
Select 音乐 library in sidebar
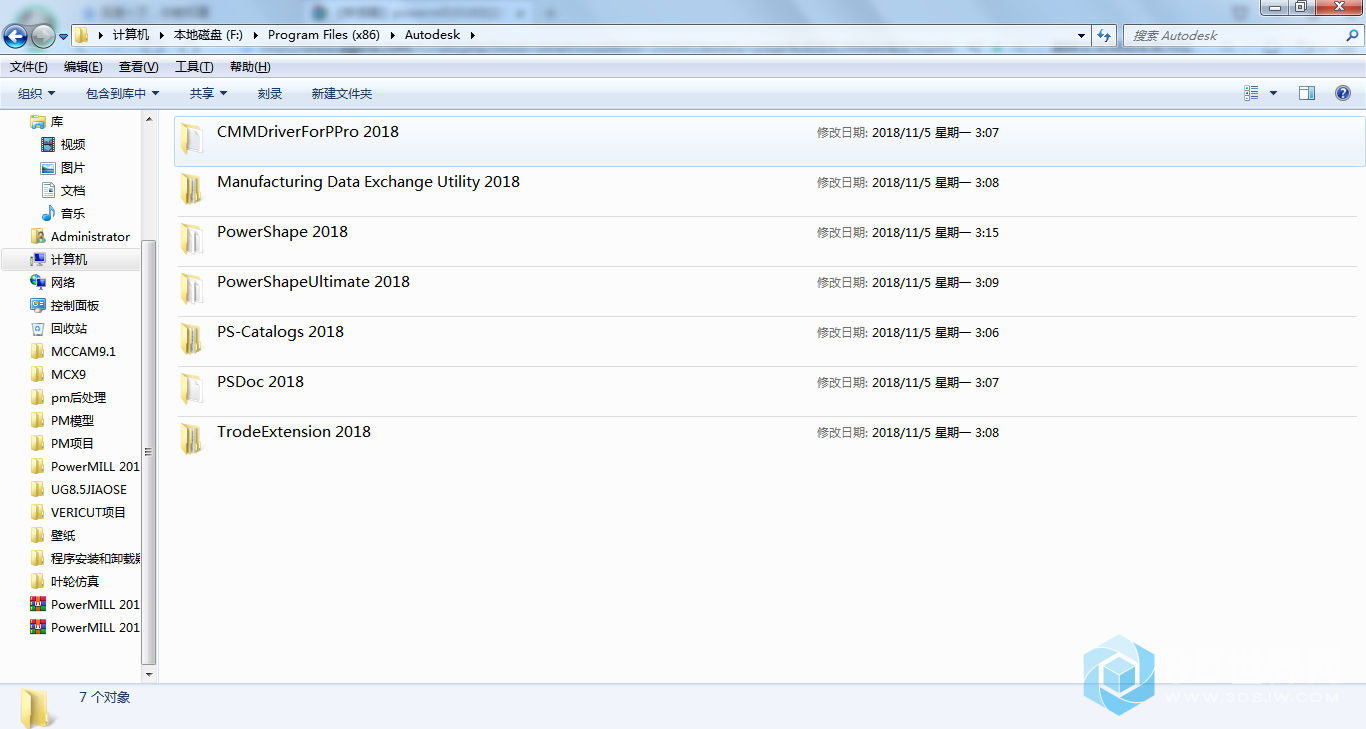[73, 213]
